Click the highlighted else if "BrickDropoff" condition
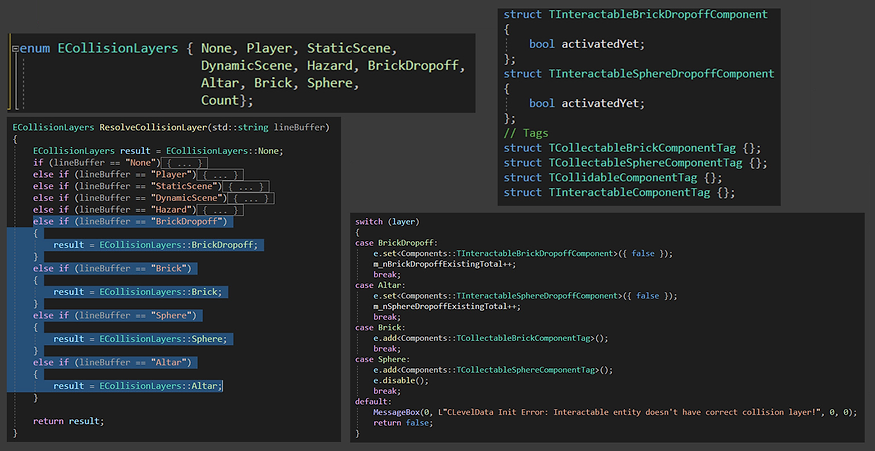The height and width of the screenshot is (451, 875). [132, 222]
